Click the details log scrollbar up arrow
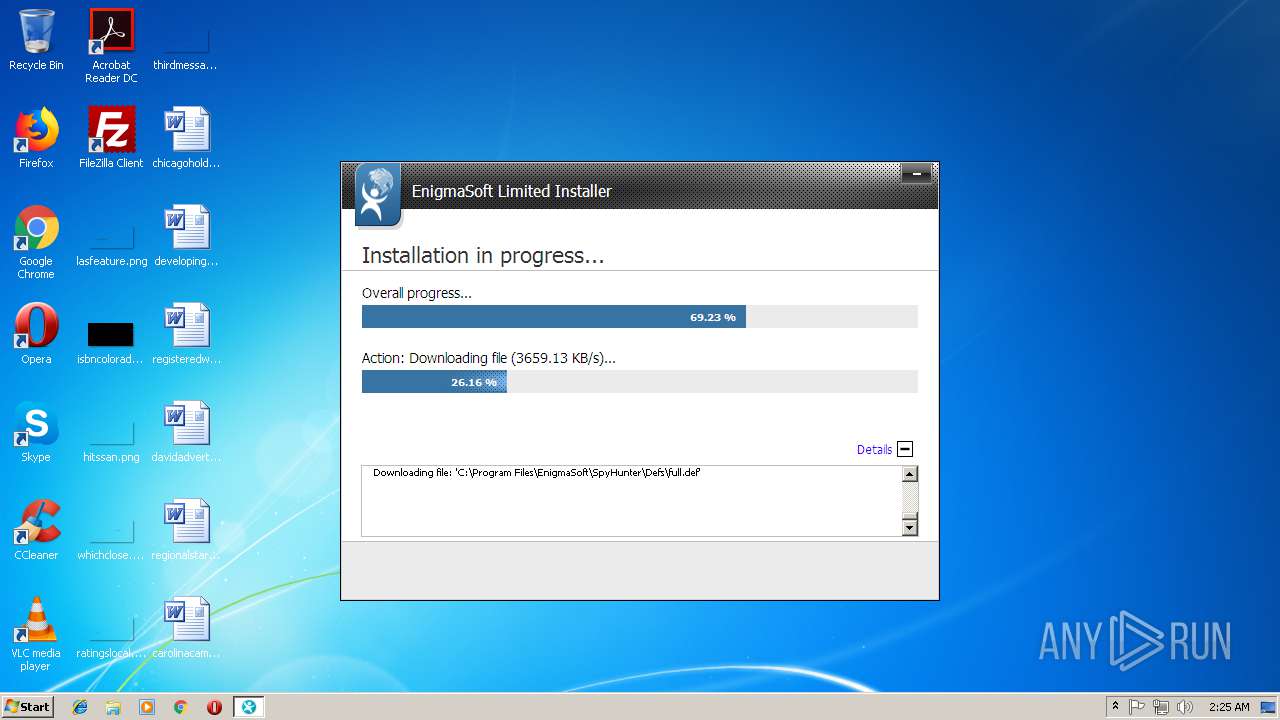Image resolution: width=1280 pixels, height=720 pixels. click(909, 475)
